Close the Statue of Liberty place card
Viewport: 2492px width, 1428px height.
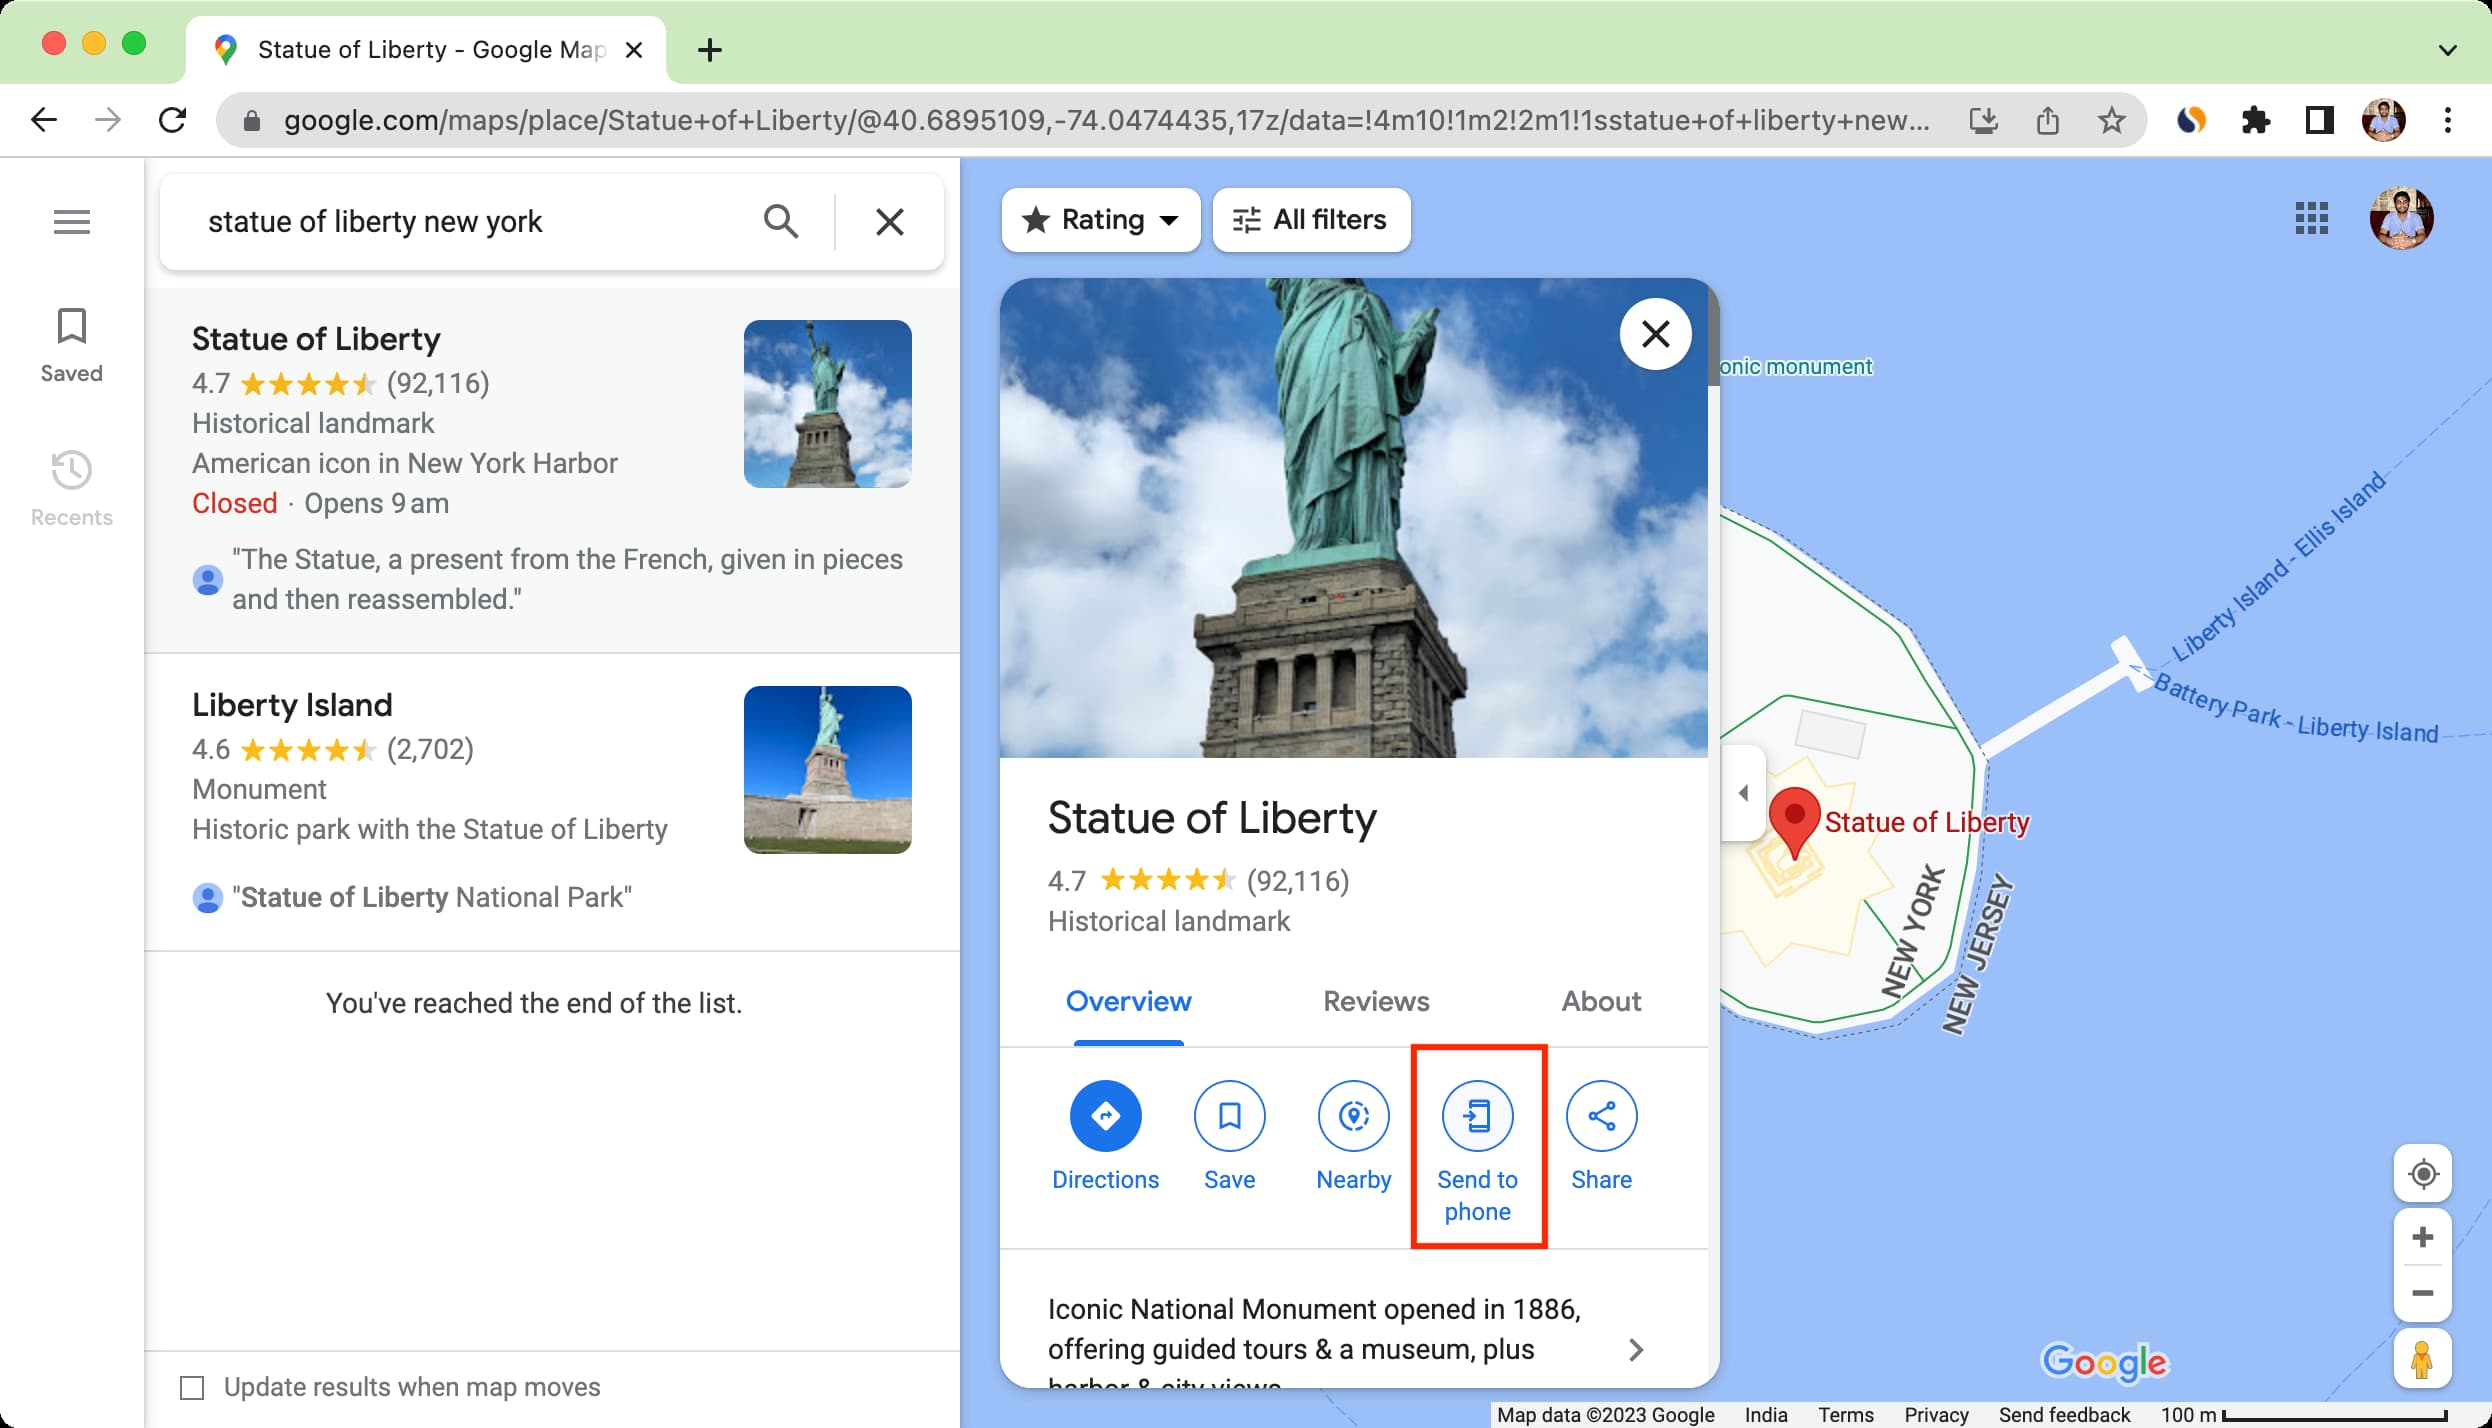pyautogui.click(x=1655, y=334)
